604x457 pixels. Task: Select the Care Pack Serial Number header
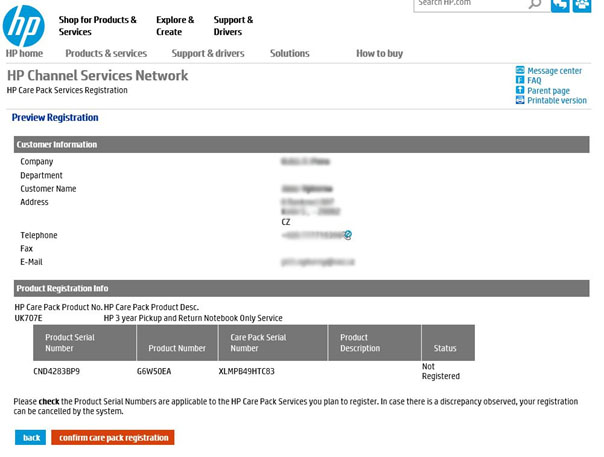[273, 343]
